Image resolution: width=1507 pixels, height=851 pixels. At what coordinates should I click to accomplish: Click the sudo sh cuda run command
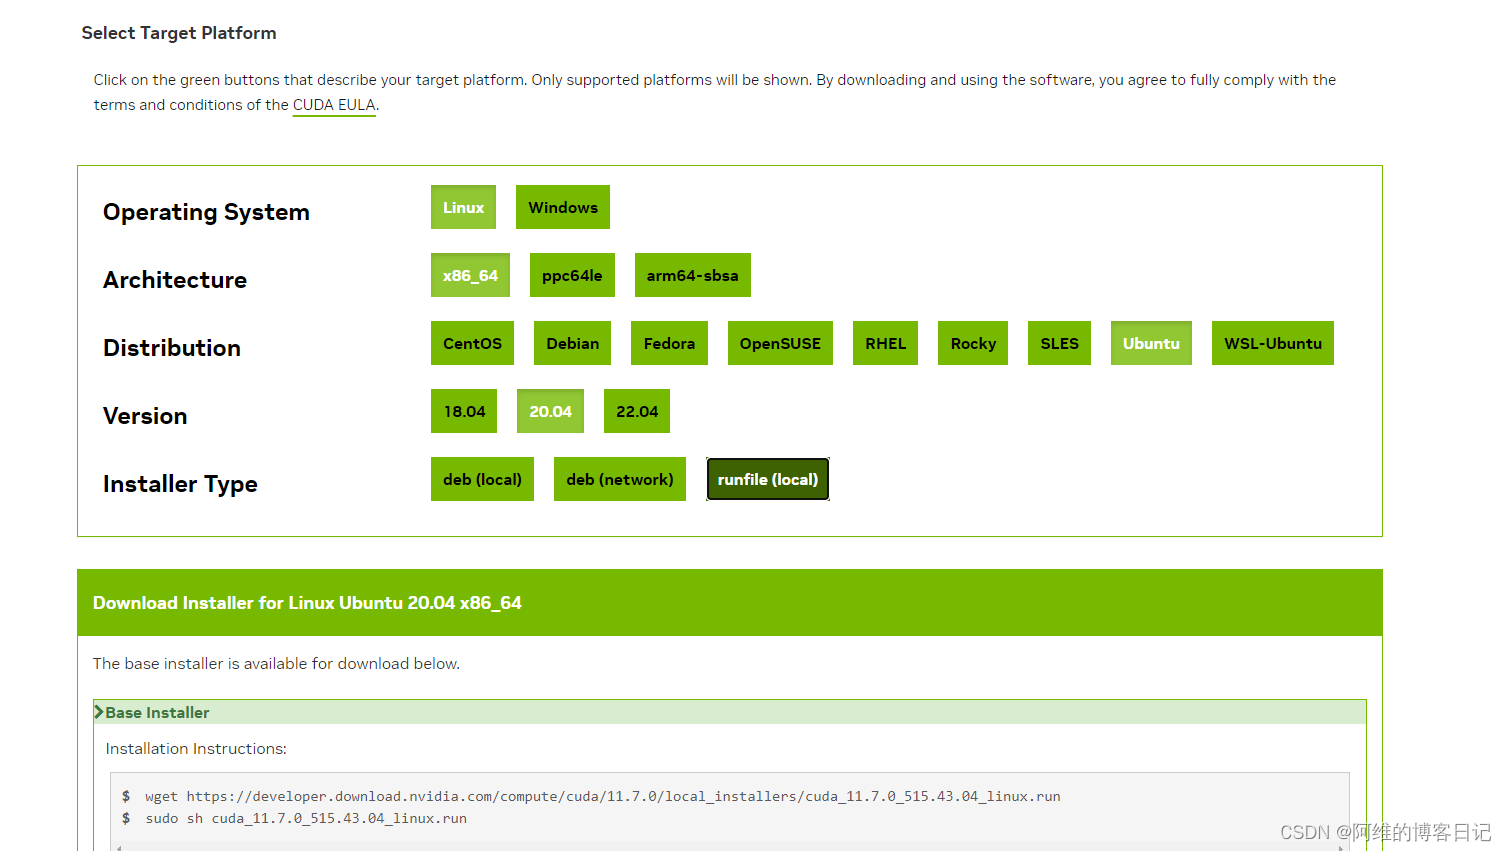(x=306, y=818)
